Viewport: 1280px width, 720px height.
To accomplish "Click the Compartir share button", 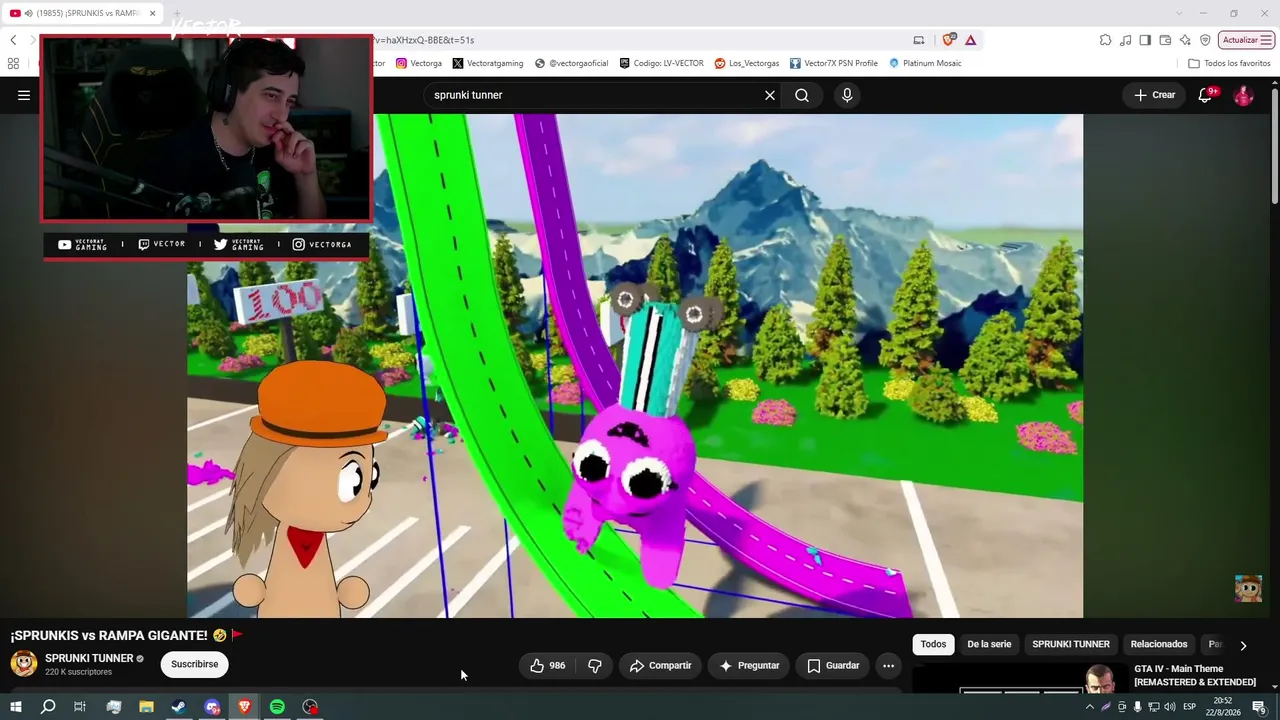I will point(660,665).
